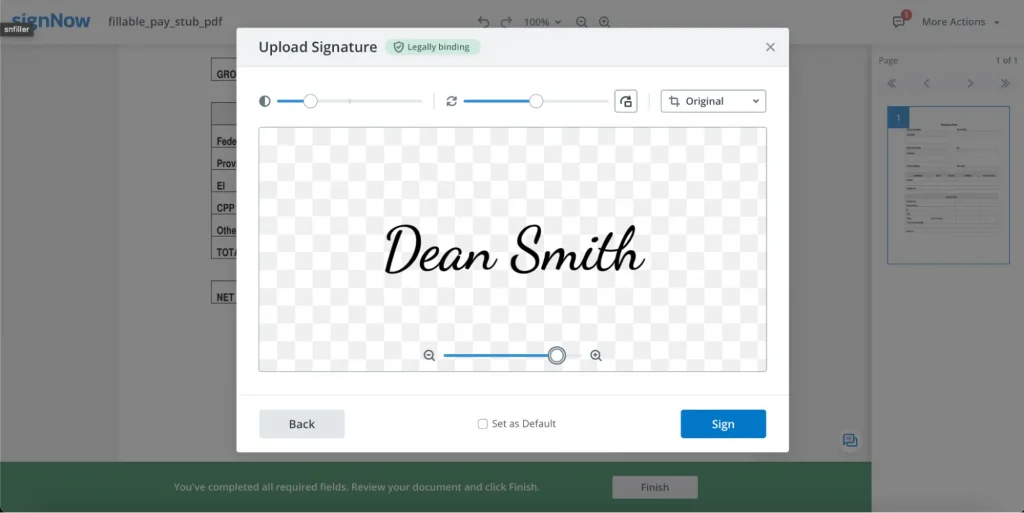Enable the Set as Default checkbox

(483, 424)
